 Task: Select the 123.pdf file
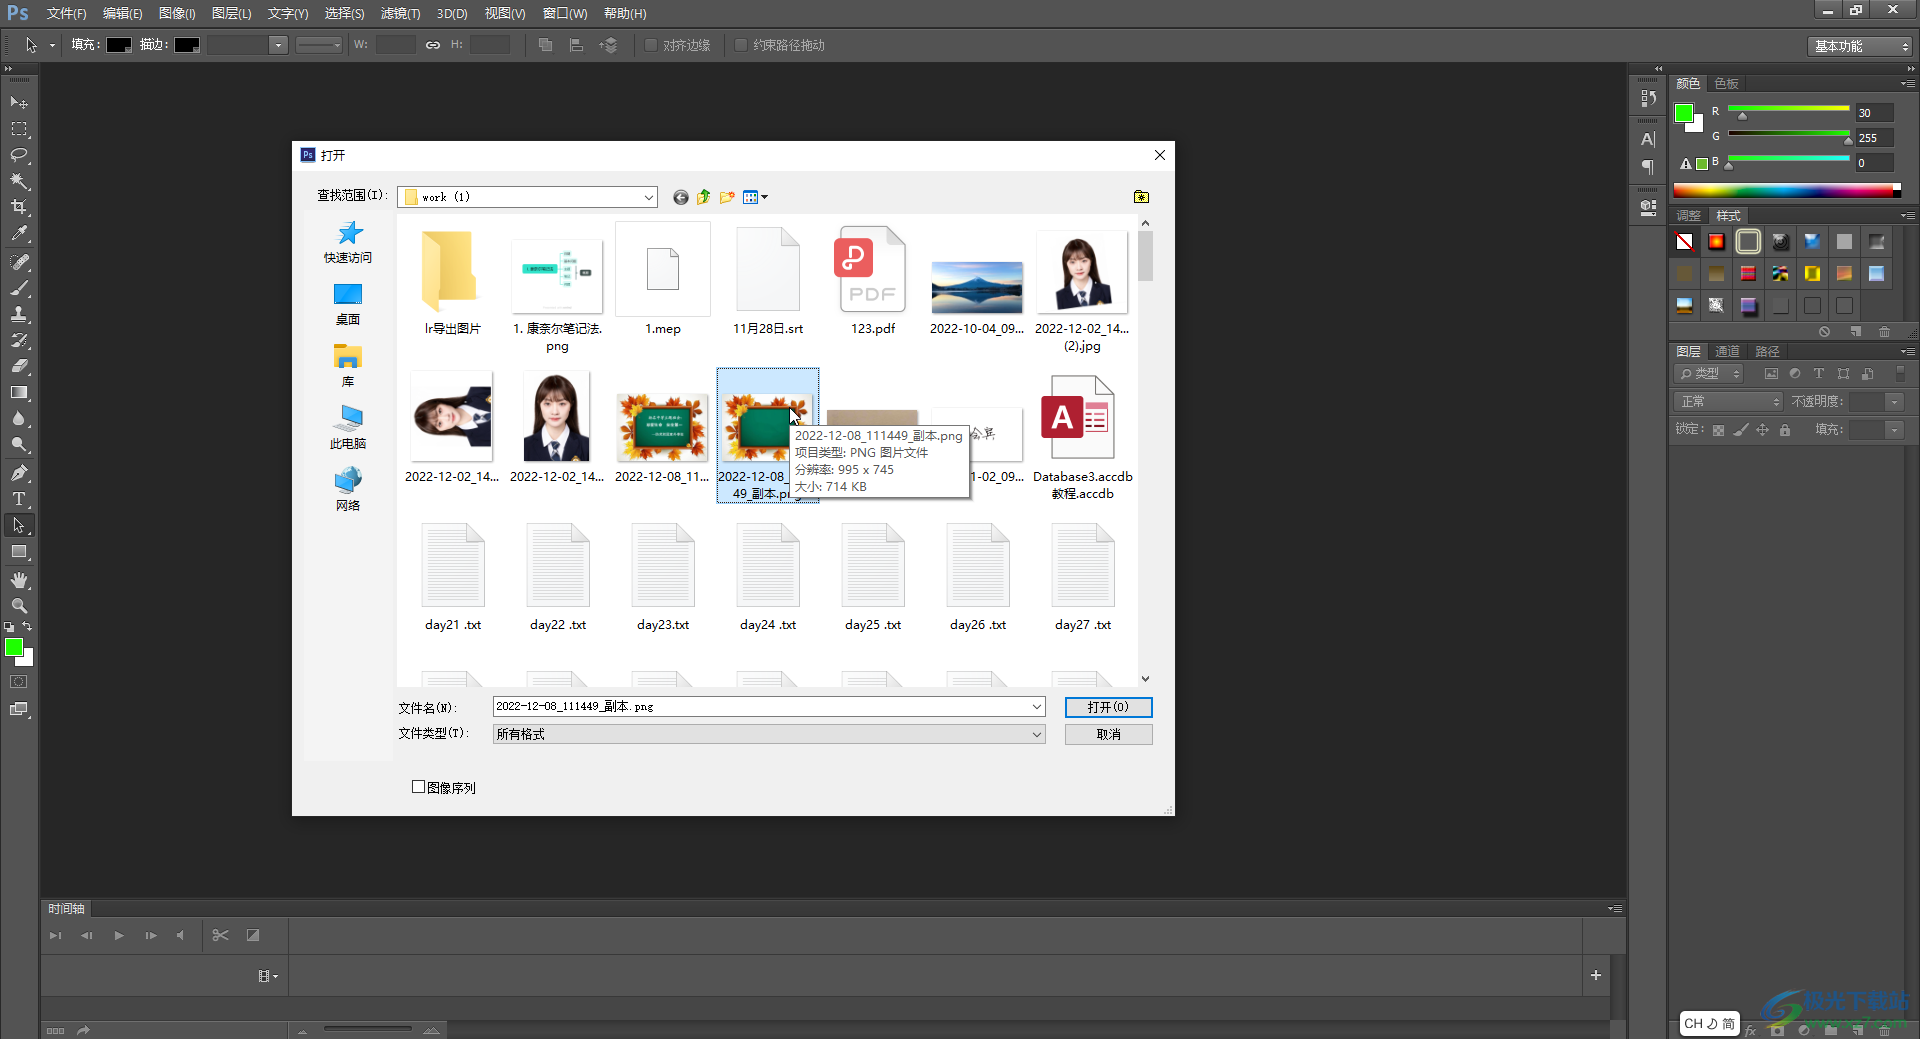(x=872, y=283)
